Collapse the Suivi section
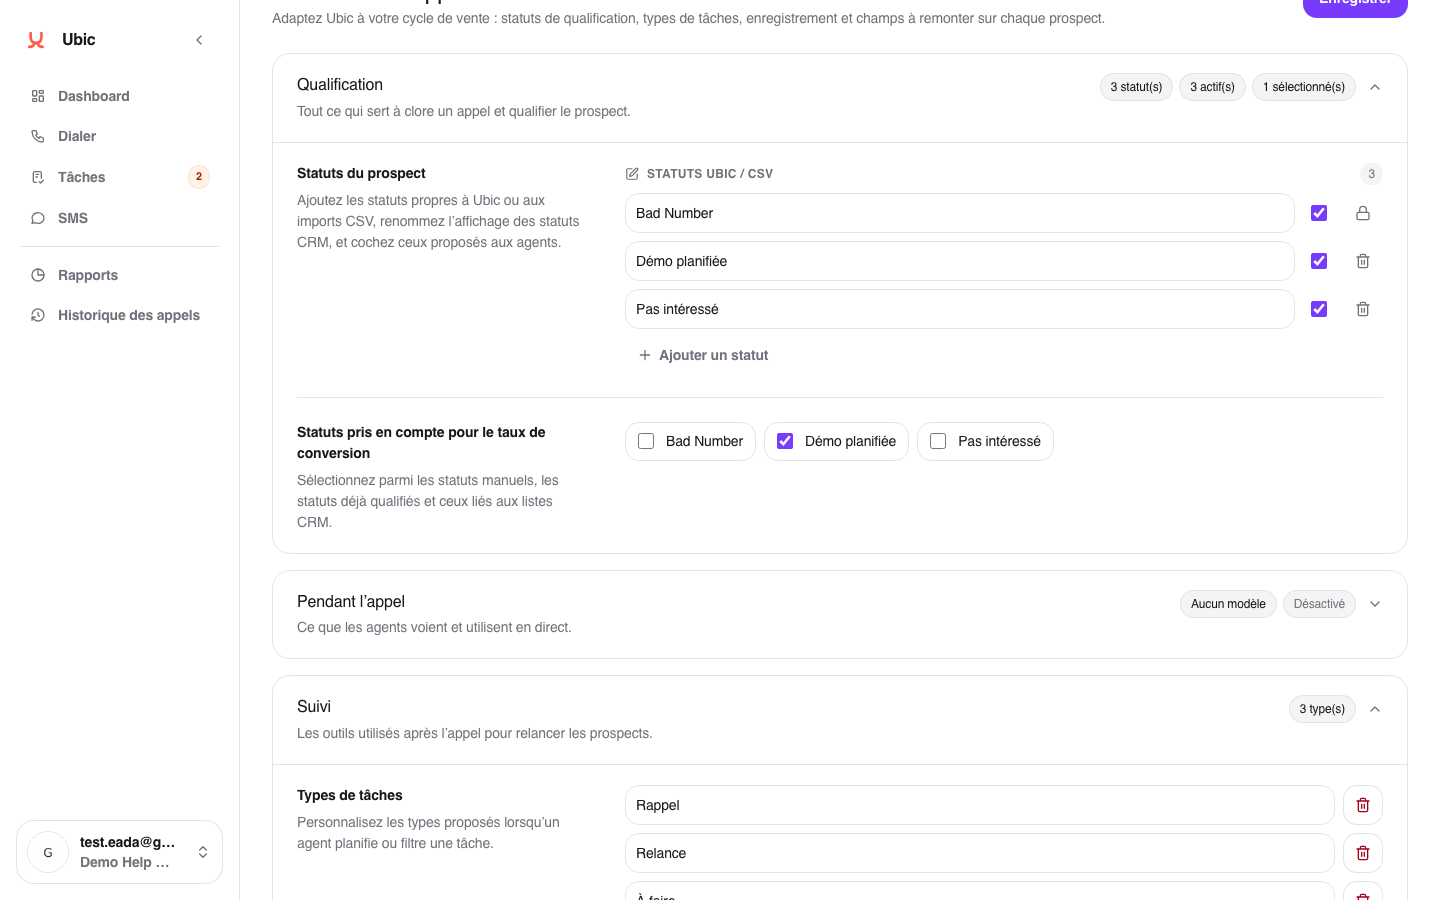This screenshot has height=900, width=1440. [1375, 709]
